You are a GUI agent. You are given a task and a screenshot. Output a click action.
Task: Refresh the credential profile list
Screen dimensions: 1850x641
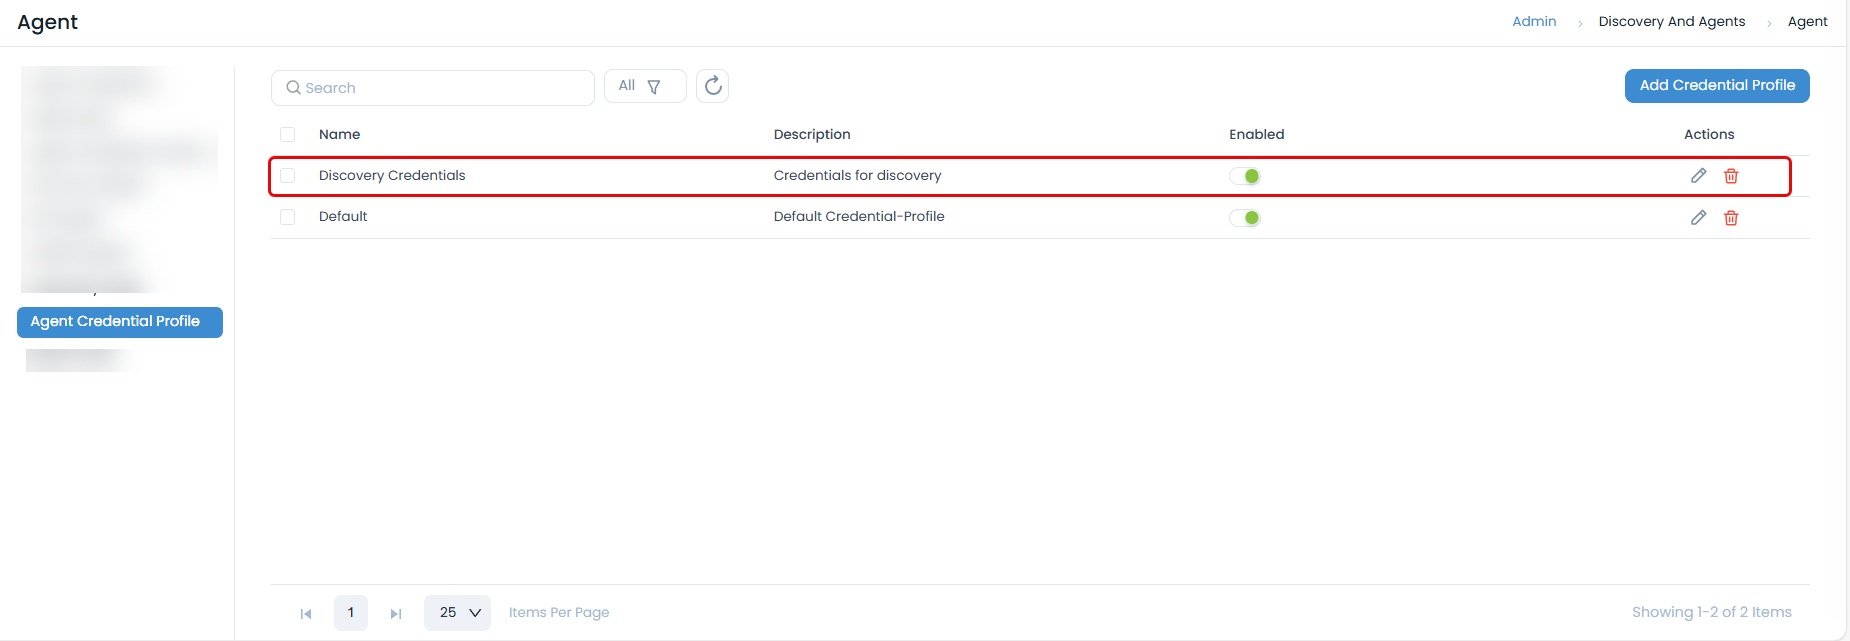[712, 86]
